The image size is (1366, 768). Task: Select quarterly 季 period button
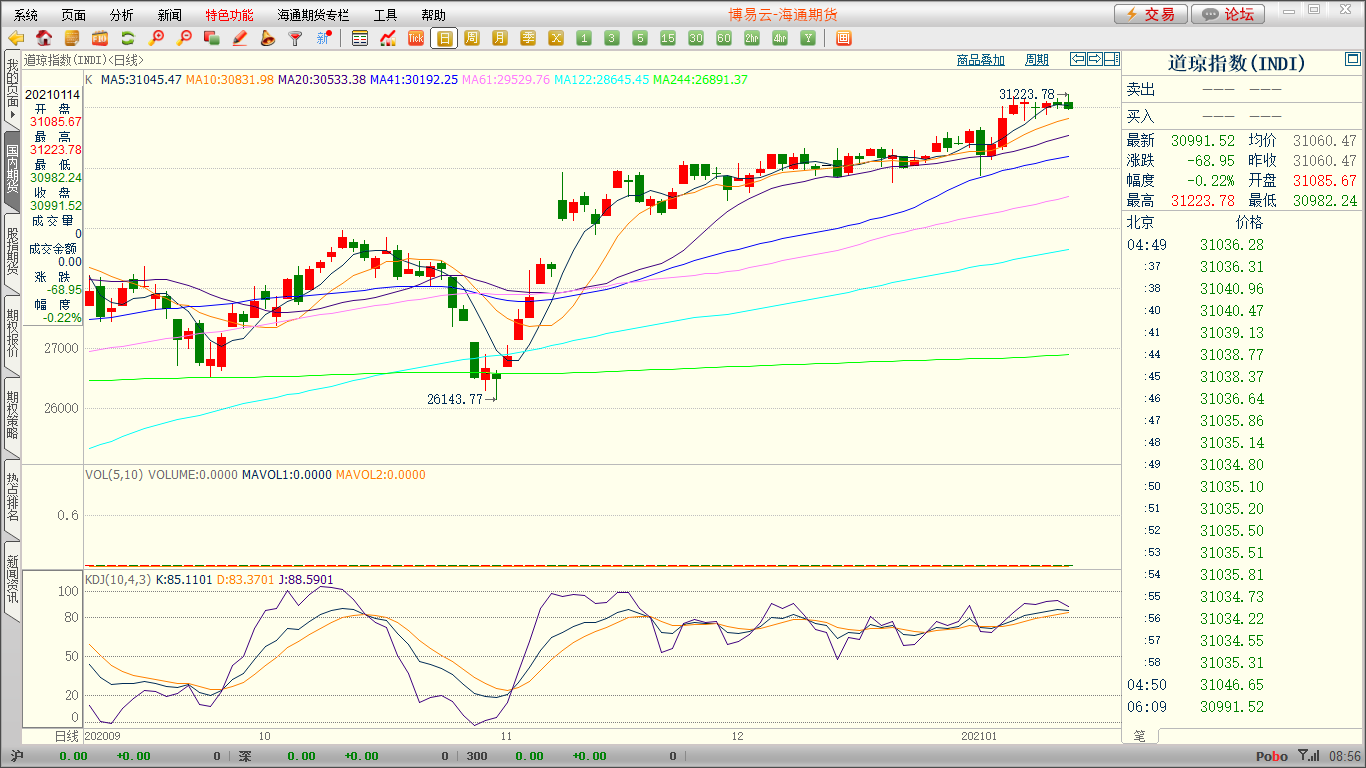[528, 38]
